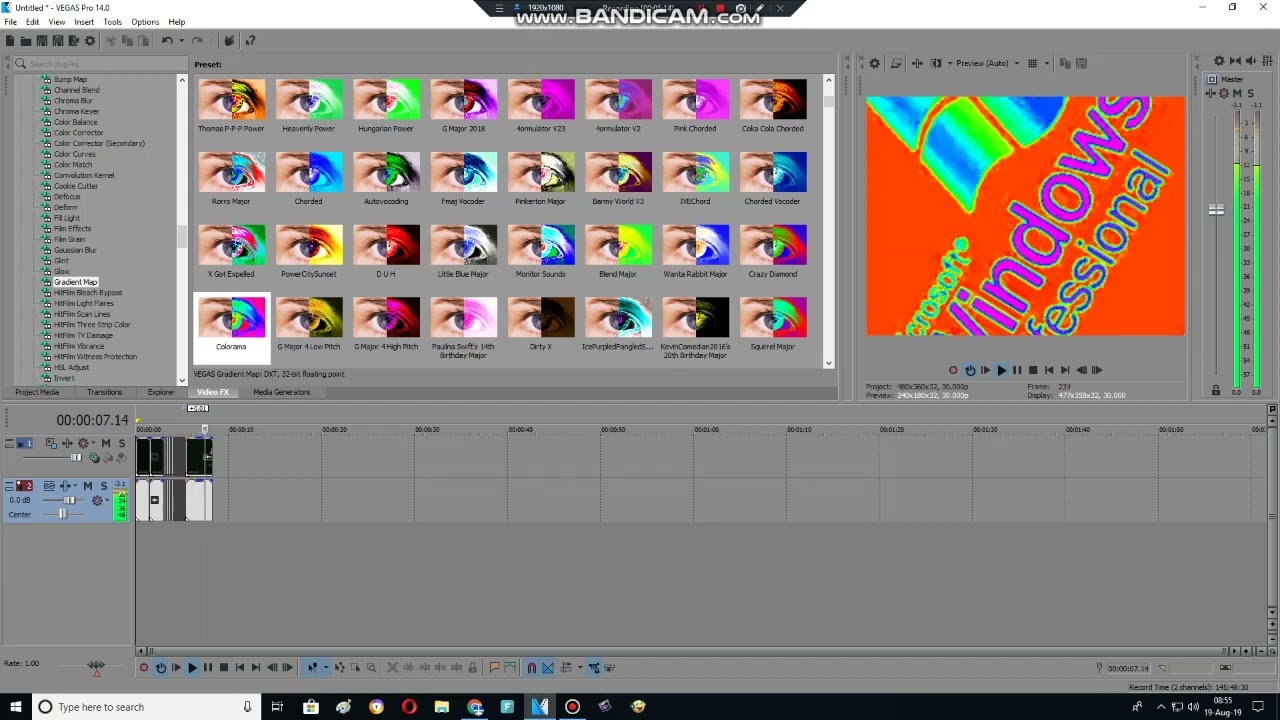Choose the Colorama preset thumbnail
Viewport: 1280px width, 720px height.
(x=231, y=318)
